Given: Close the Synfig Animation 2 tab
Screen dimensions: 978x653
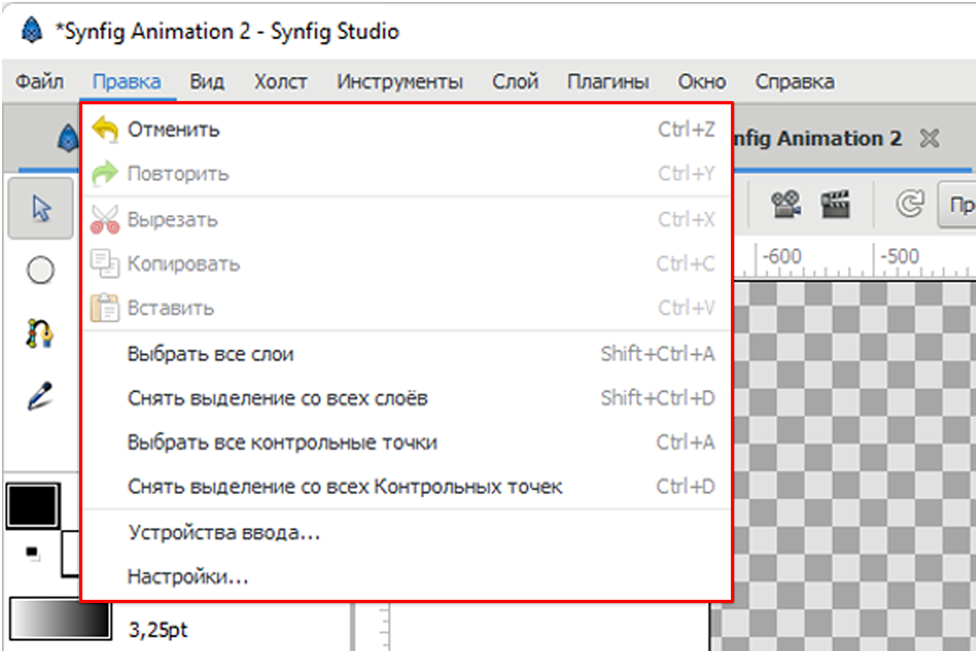Looking at the screenshot, I should click(x=929, y=138).
